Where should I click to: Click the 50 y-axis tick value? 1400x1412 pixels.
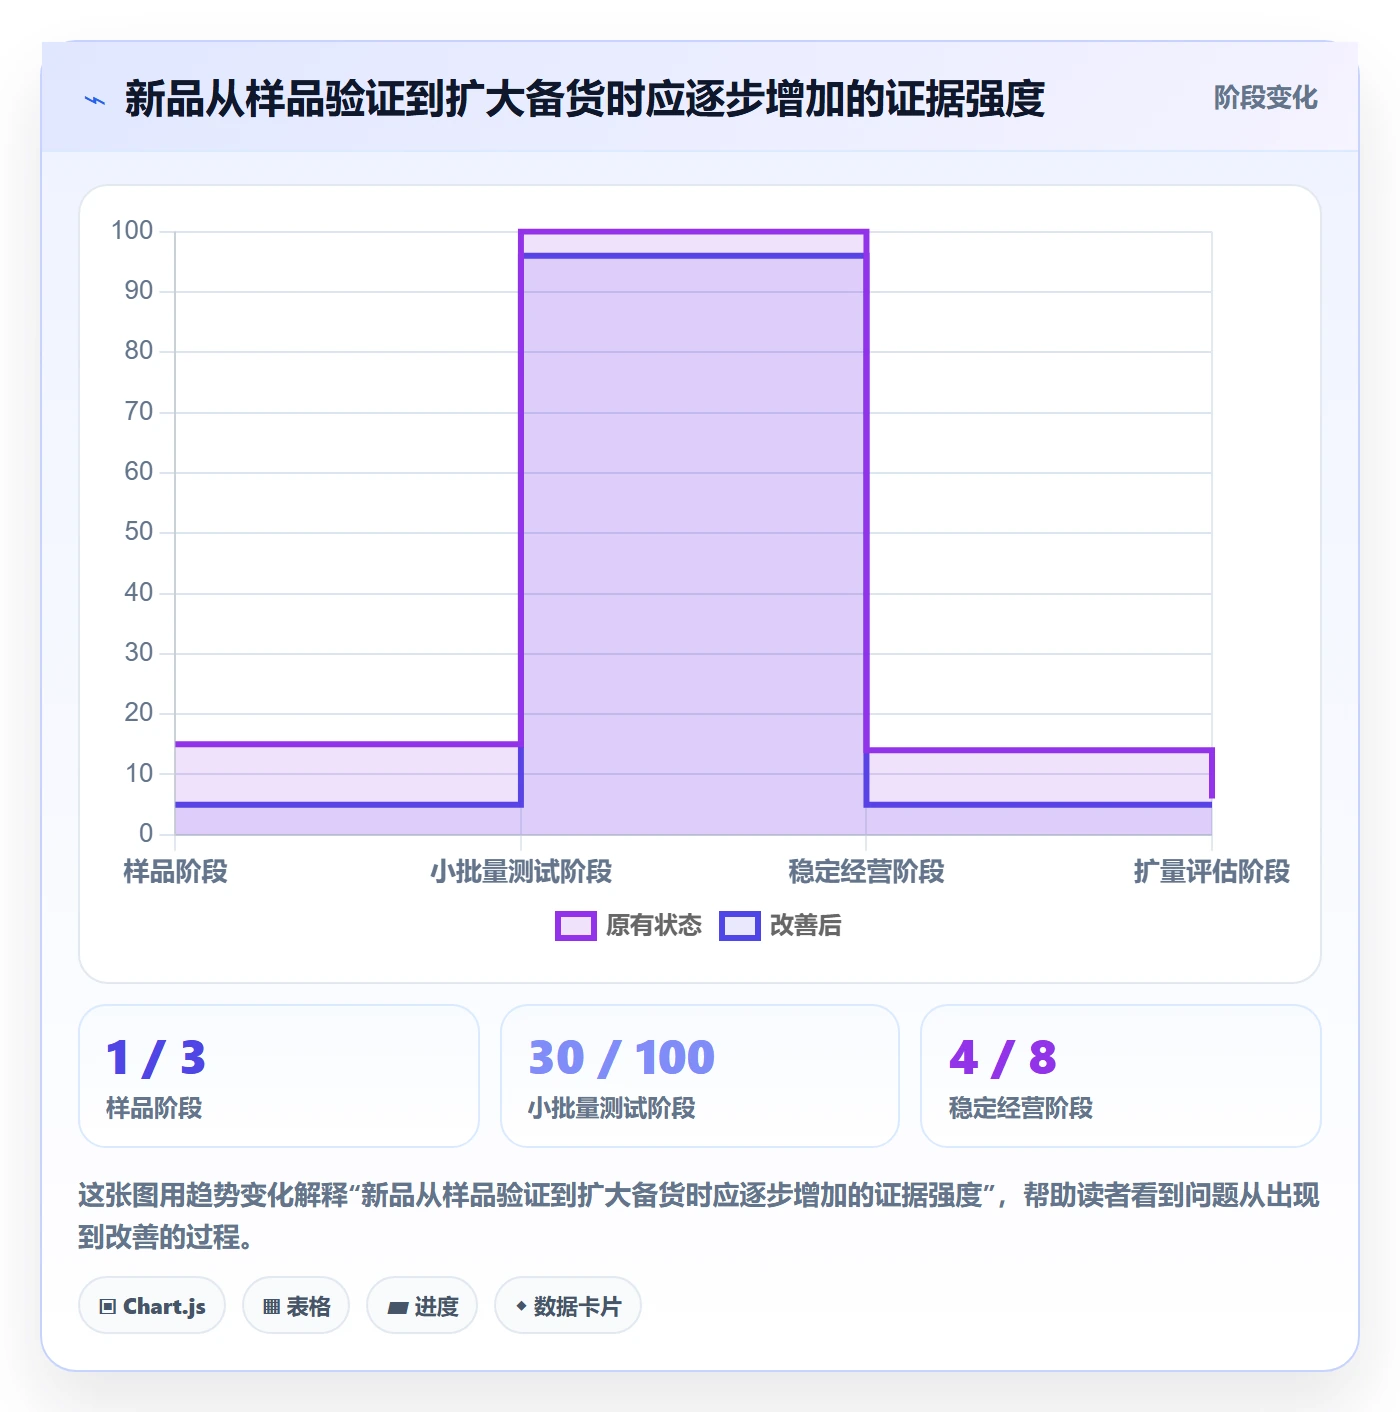(x=139, y=532)
